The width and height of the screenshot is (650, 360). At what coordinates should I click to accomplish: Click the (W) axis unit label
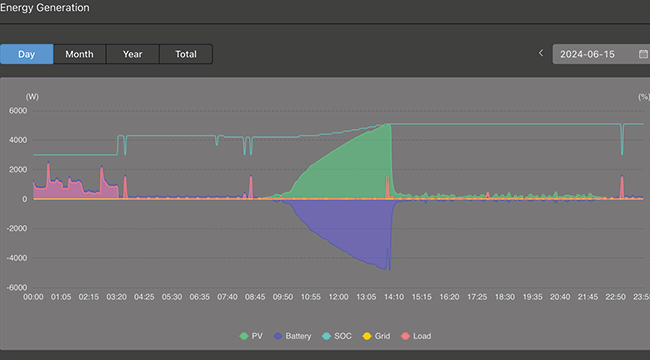32,97
